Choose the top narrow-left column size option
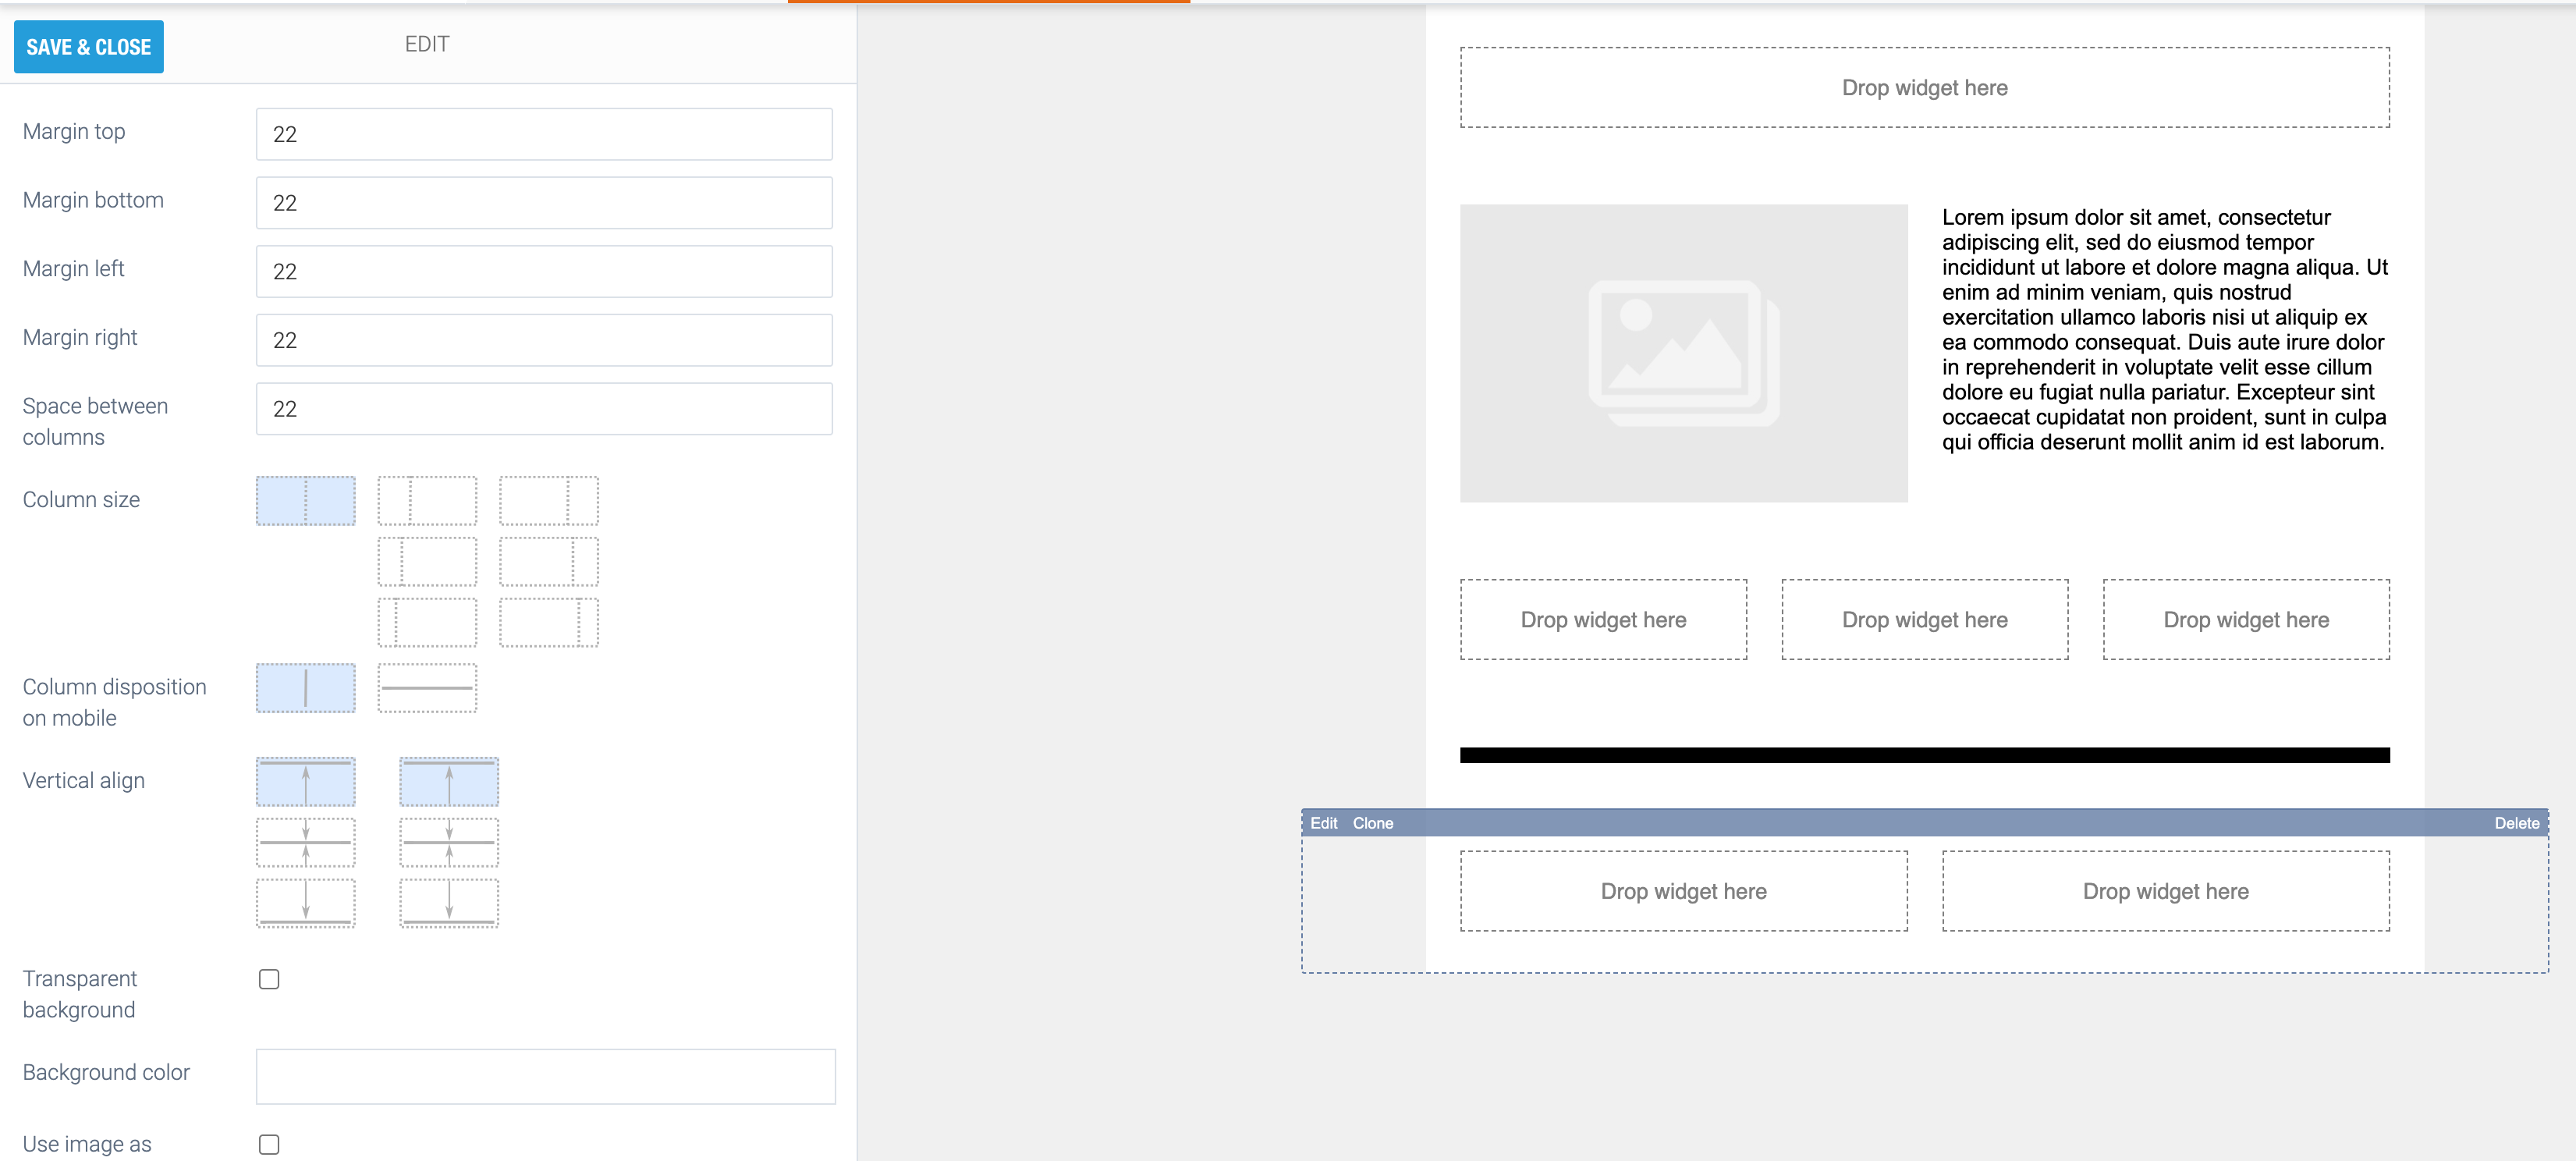Image resolution: width=2576 pixels, height=1161 pixels. [427, 501]
